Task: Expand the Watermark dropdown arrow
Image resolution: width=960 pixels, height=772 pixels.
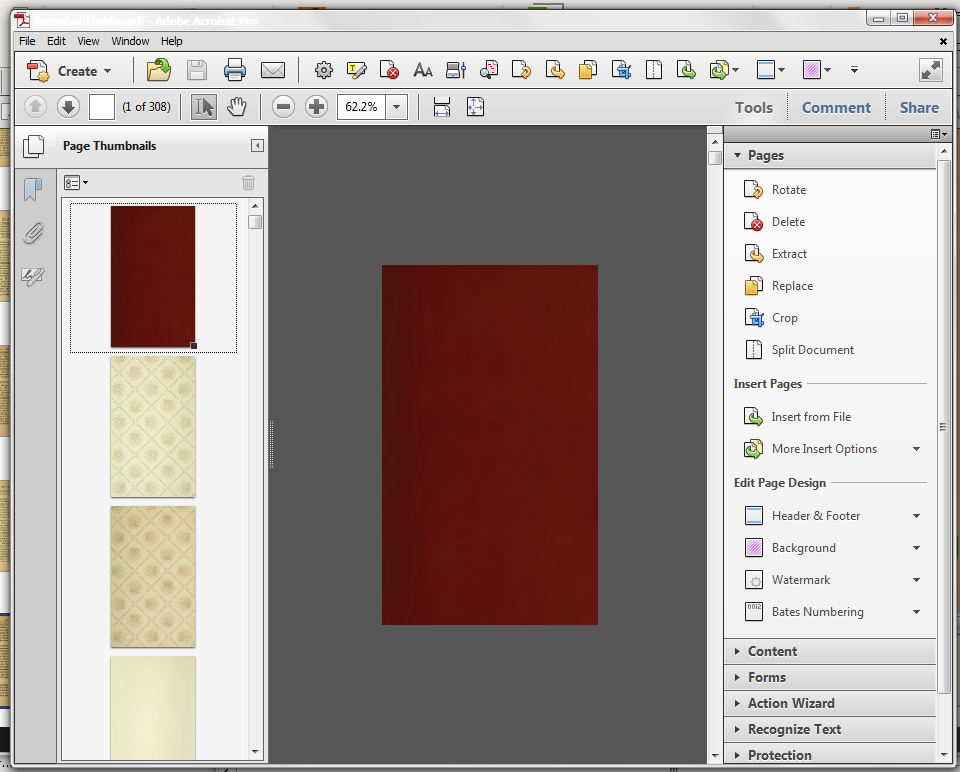Action: (x=916, y=580)
